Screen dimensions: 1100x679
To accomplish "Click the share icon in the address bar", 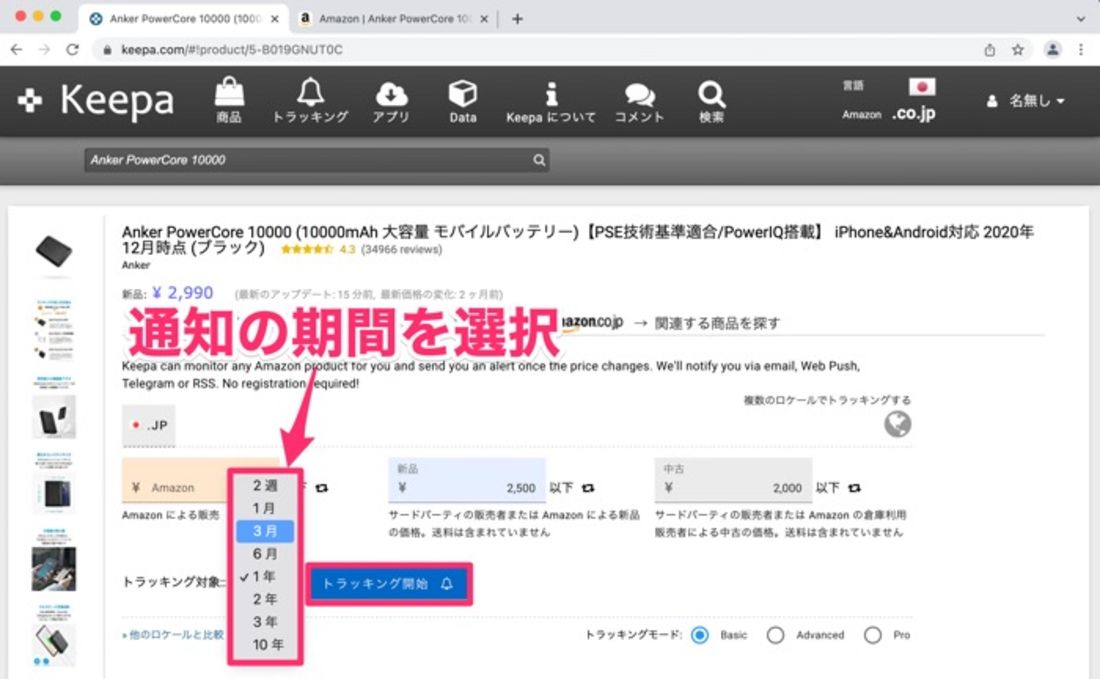I will pos(989,50).
